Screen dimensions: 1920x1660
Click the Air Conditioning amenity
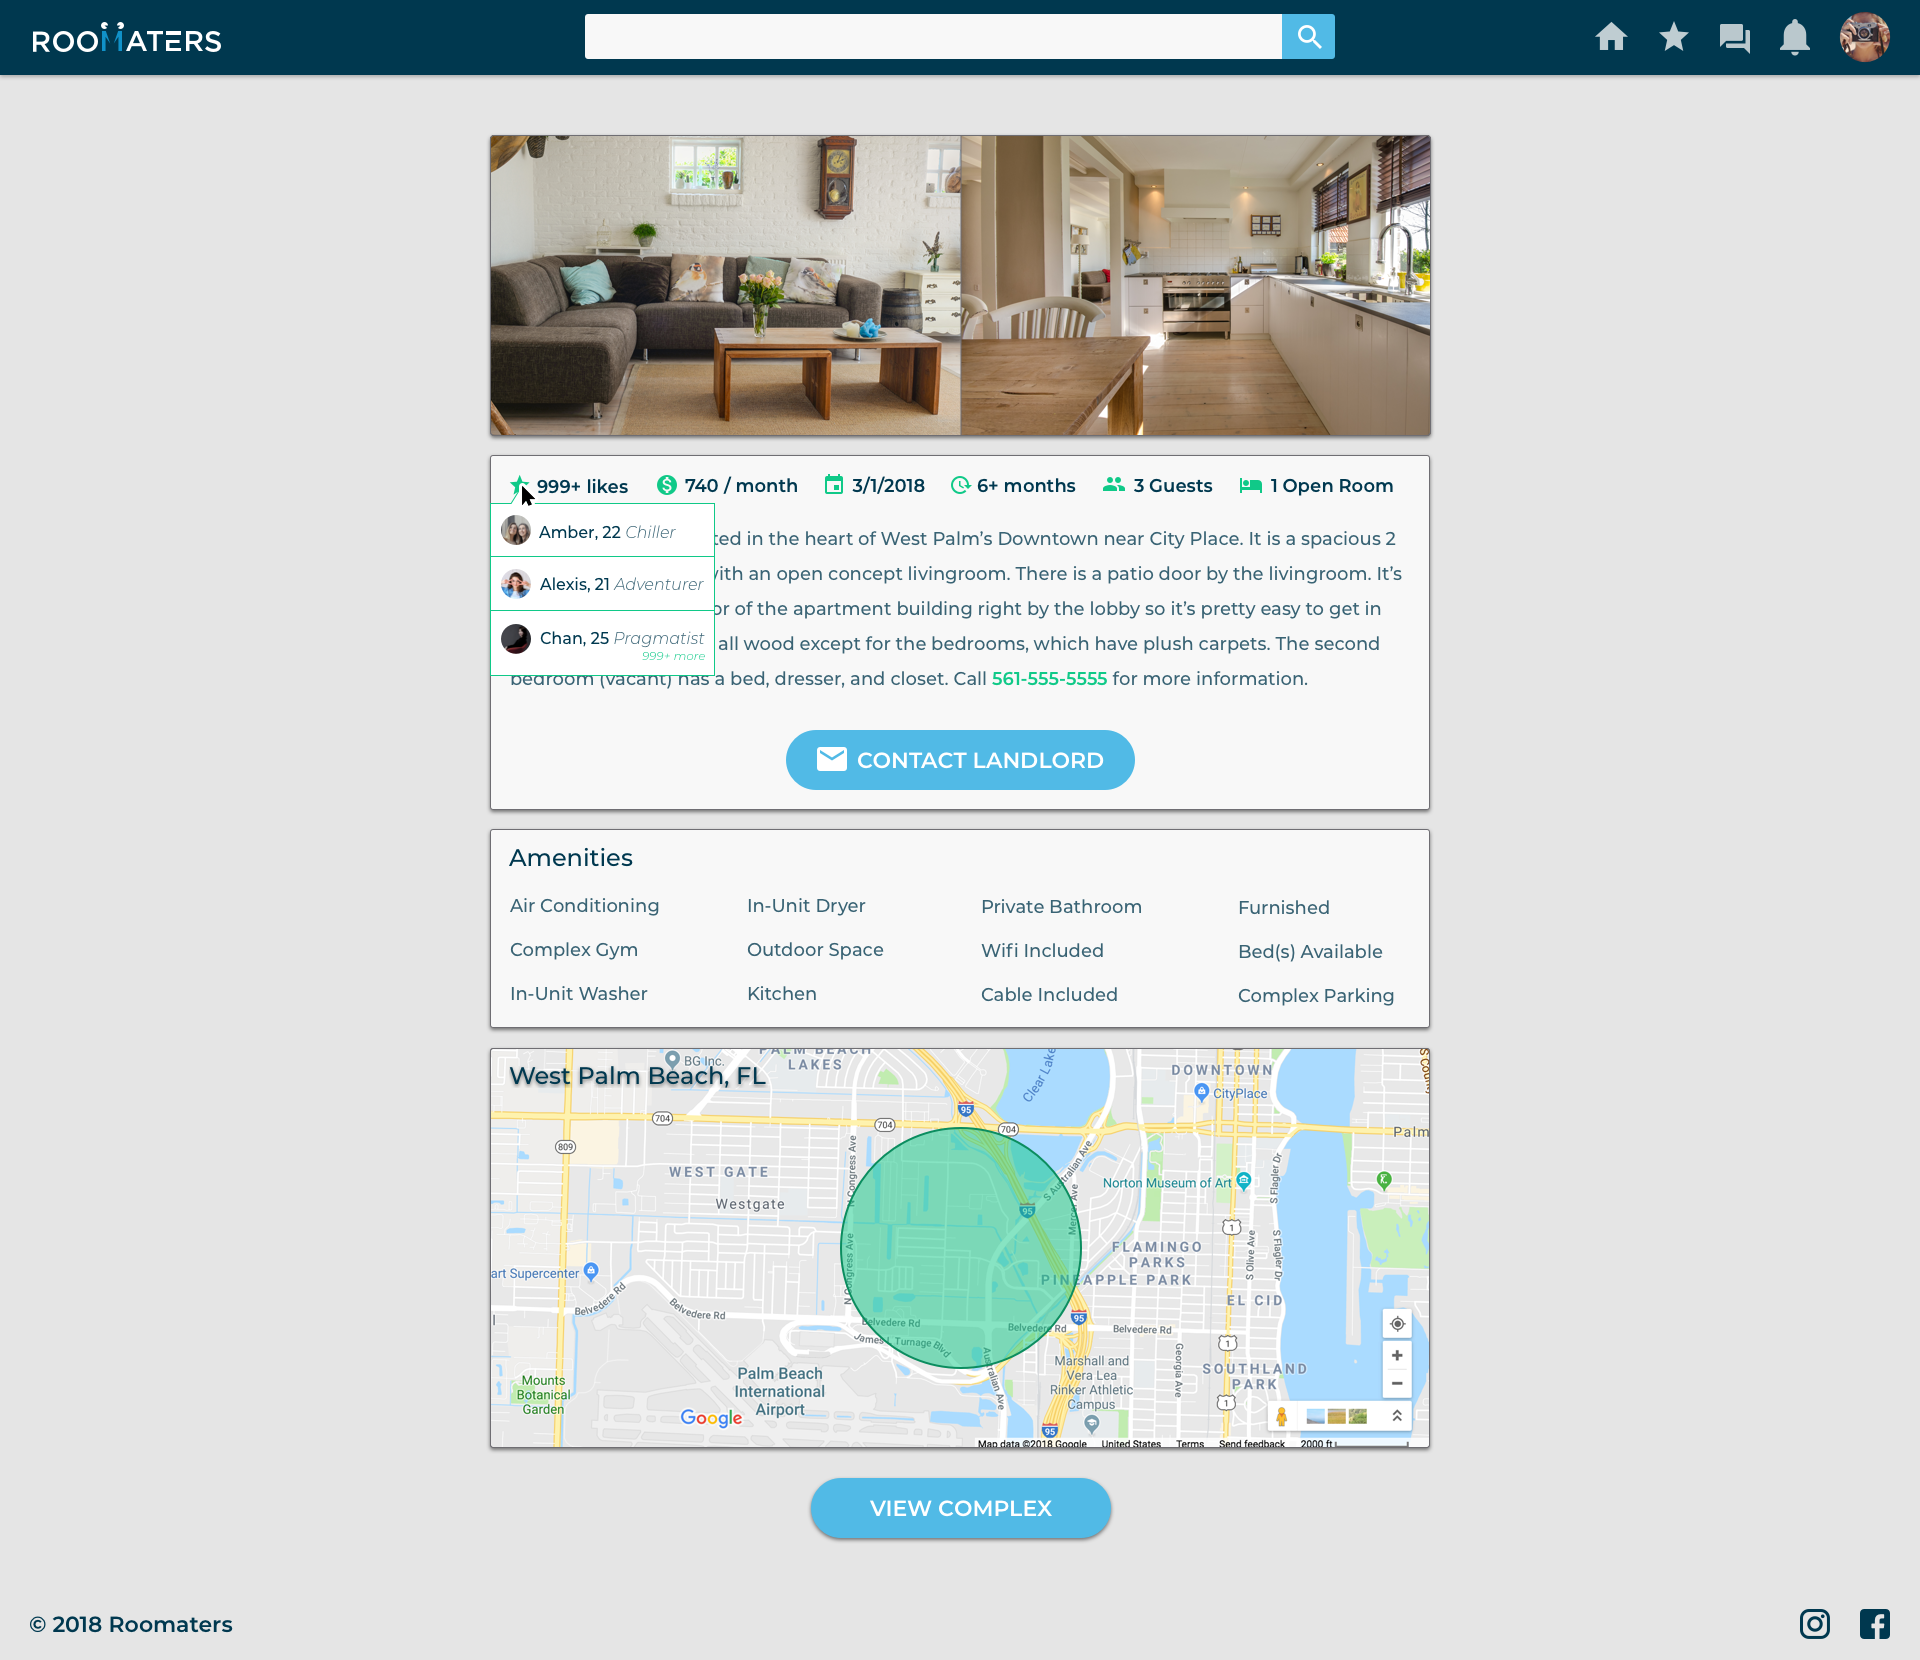click(x=585, y=906)
